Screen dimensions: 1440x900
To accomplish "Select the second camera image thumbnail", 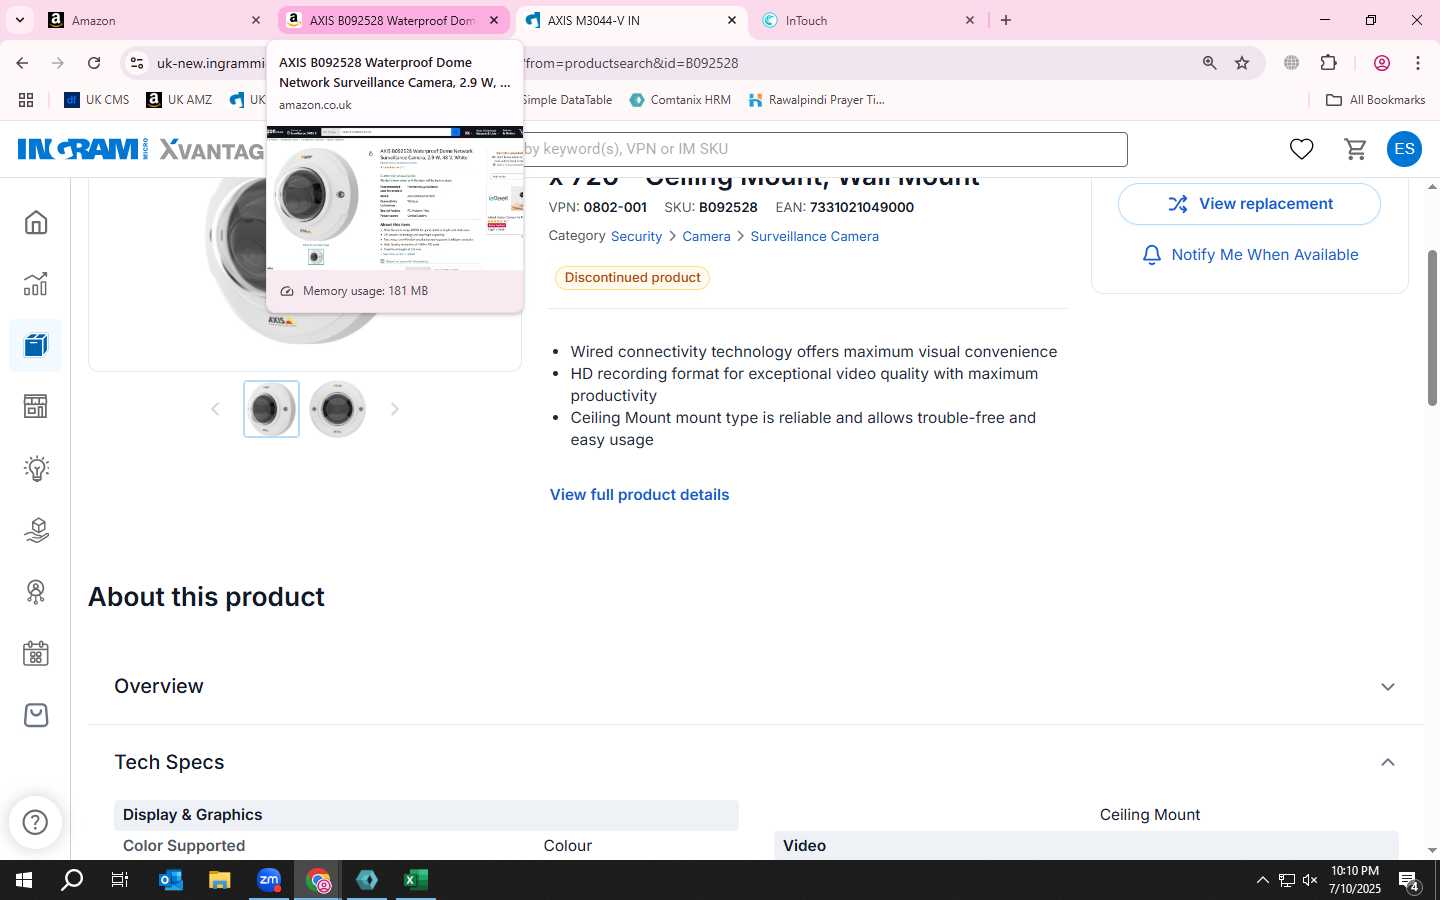I will [x=337, y=409].
